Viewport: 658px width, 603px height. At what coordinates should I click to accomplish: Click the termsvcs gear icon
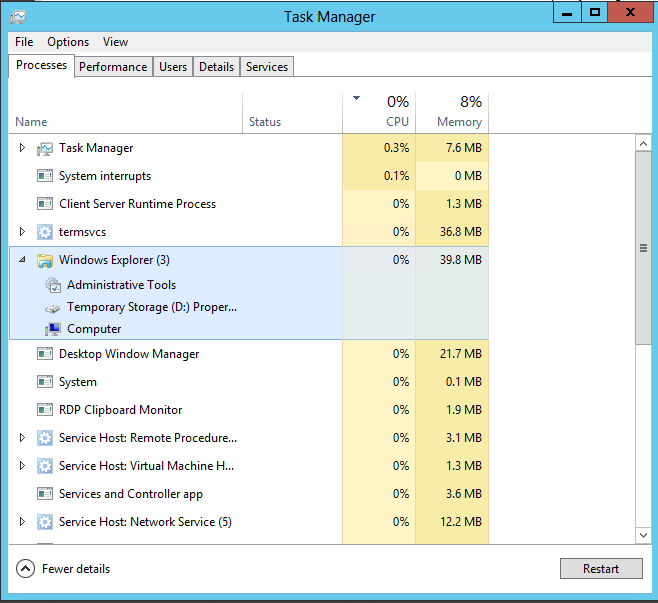click(x=44, y=232)
